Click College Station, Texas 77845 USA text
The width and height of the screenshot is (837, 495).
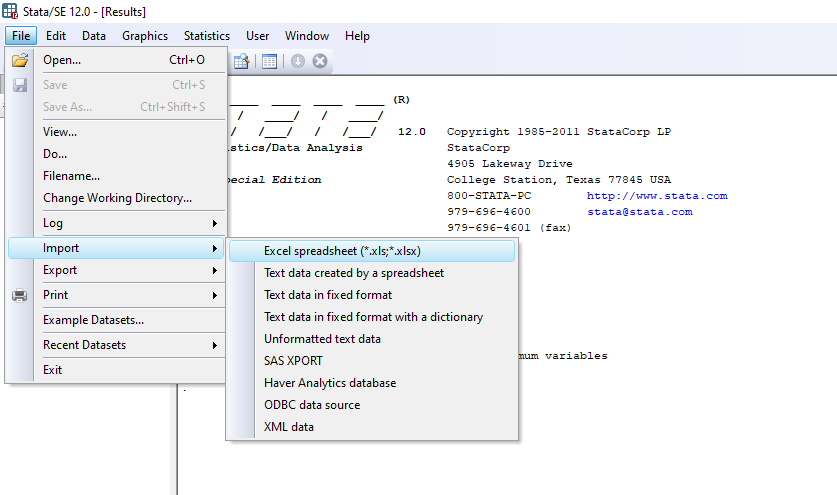(x=559, y=180)
